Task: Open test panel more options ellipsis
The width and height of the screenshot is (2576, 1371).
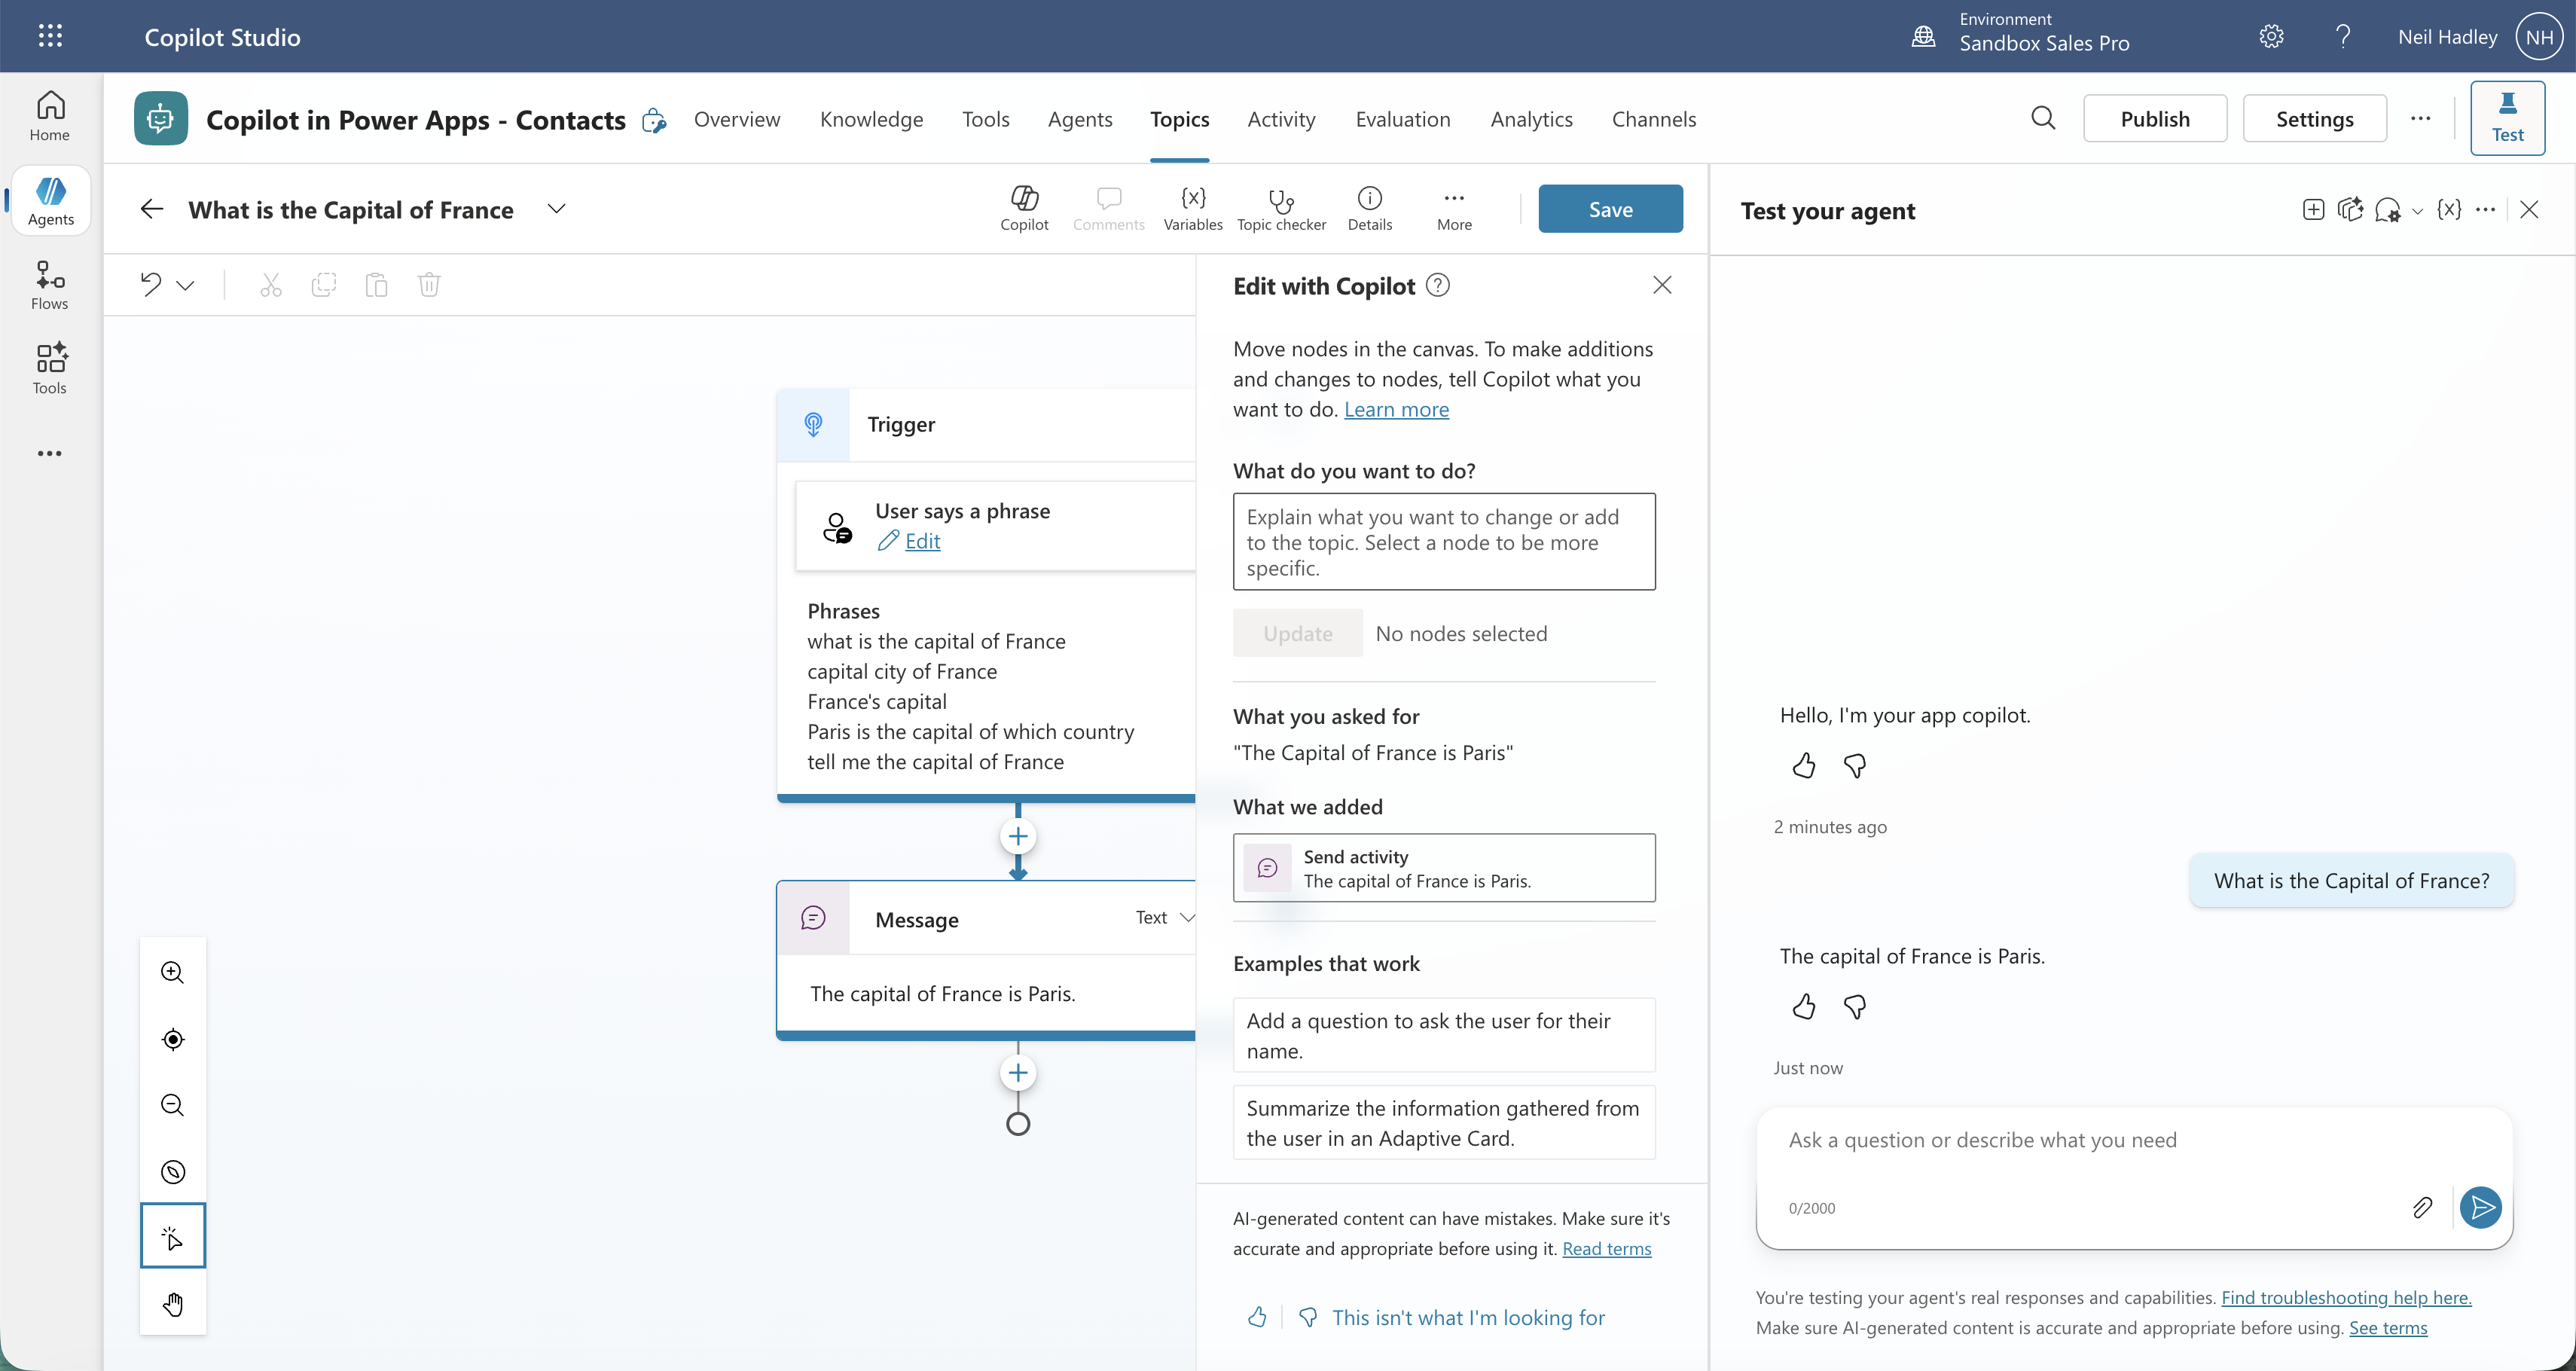Action: 2486,210
